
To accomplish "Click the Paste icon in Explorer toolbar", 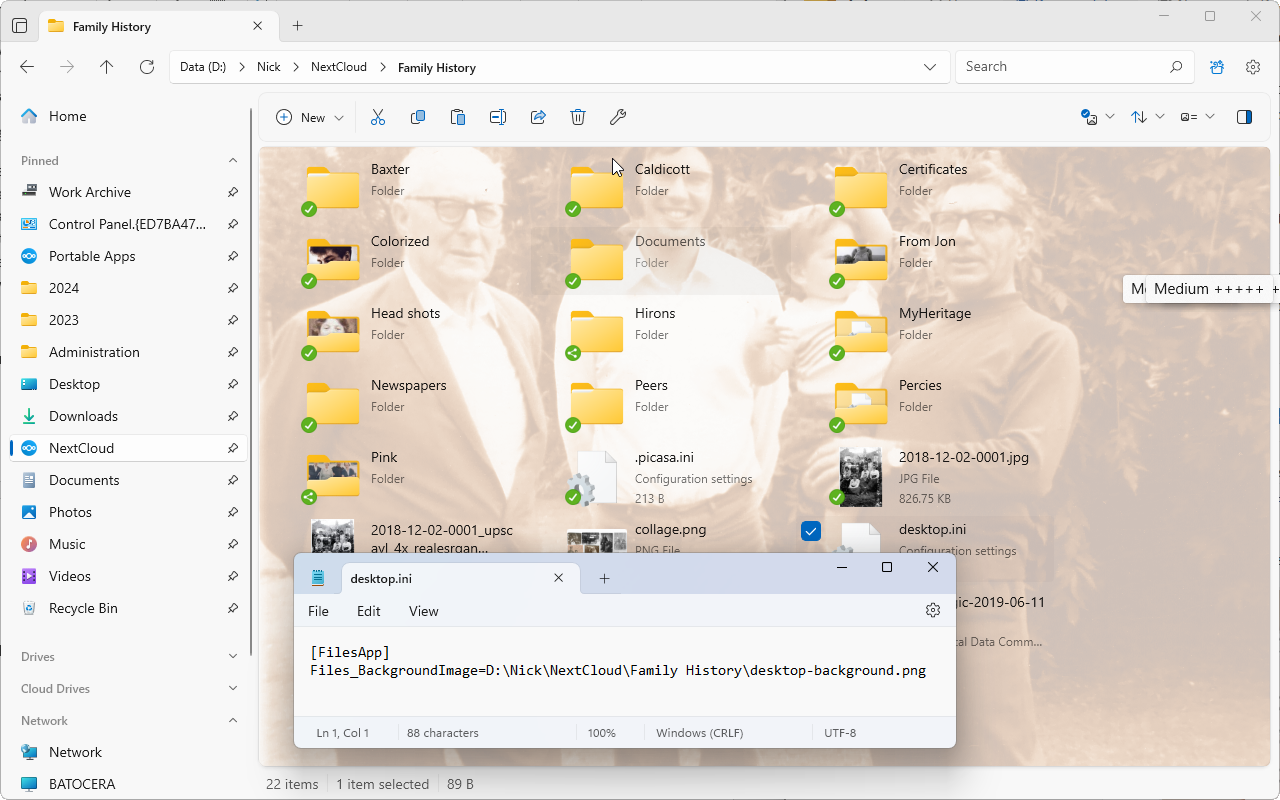I will point(458,117).
